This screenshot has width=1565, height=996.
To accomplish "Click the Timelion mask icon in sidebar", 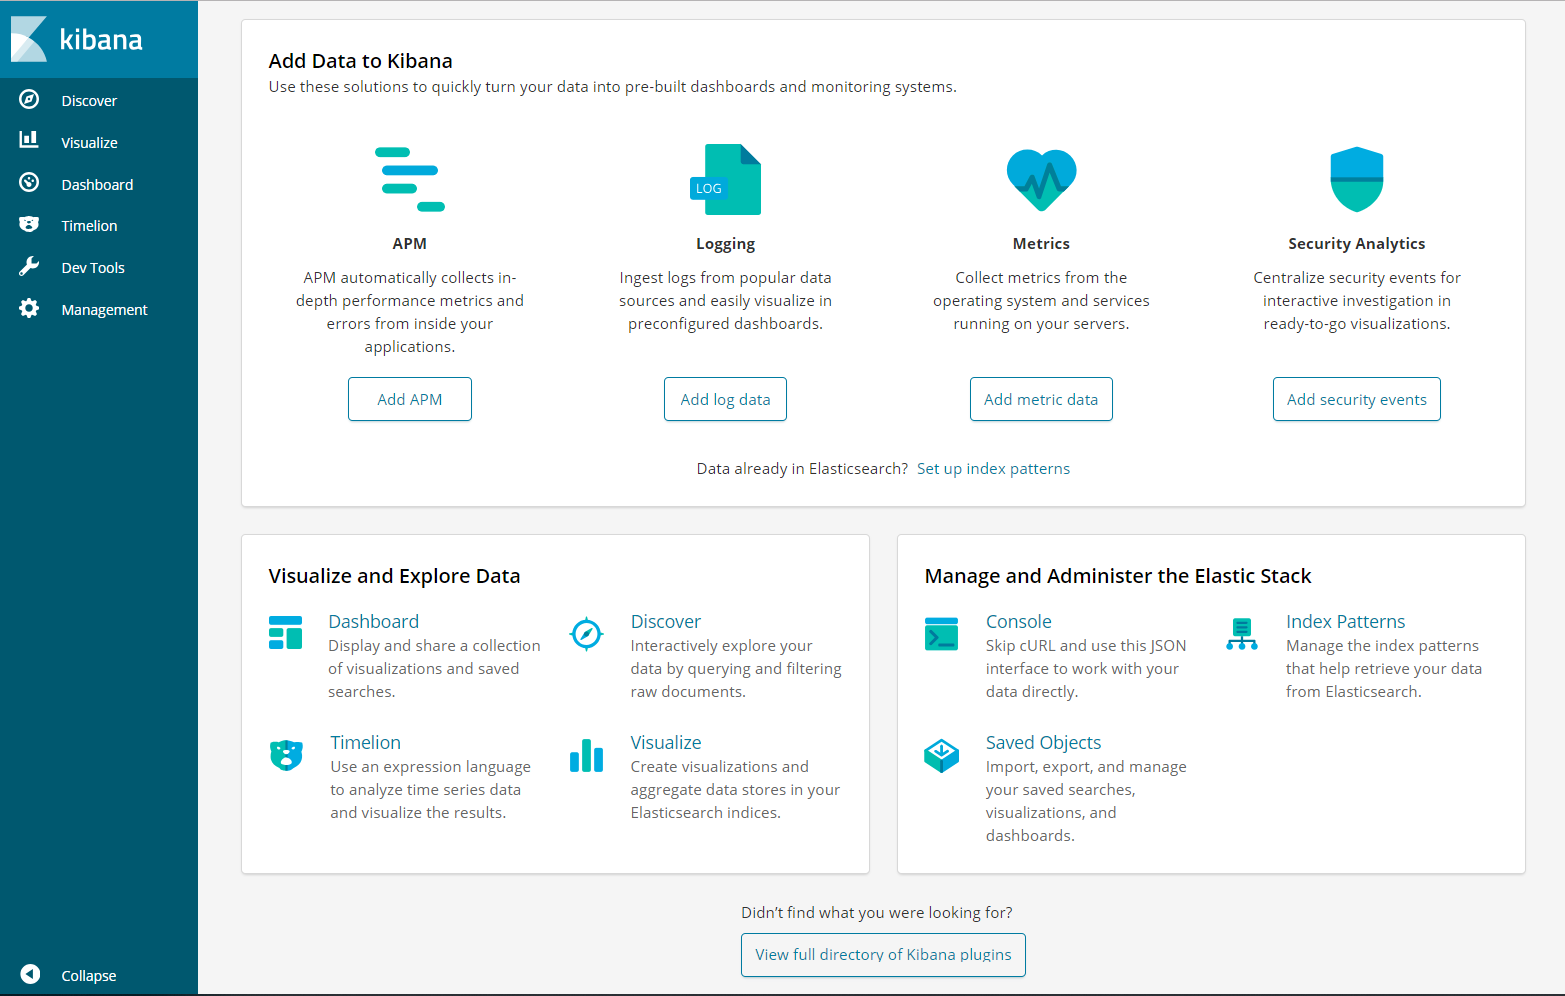I will coord(29,224).
